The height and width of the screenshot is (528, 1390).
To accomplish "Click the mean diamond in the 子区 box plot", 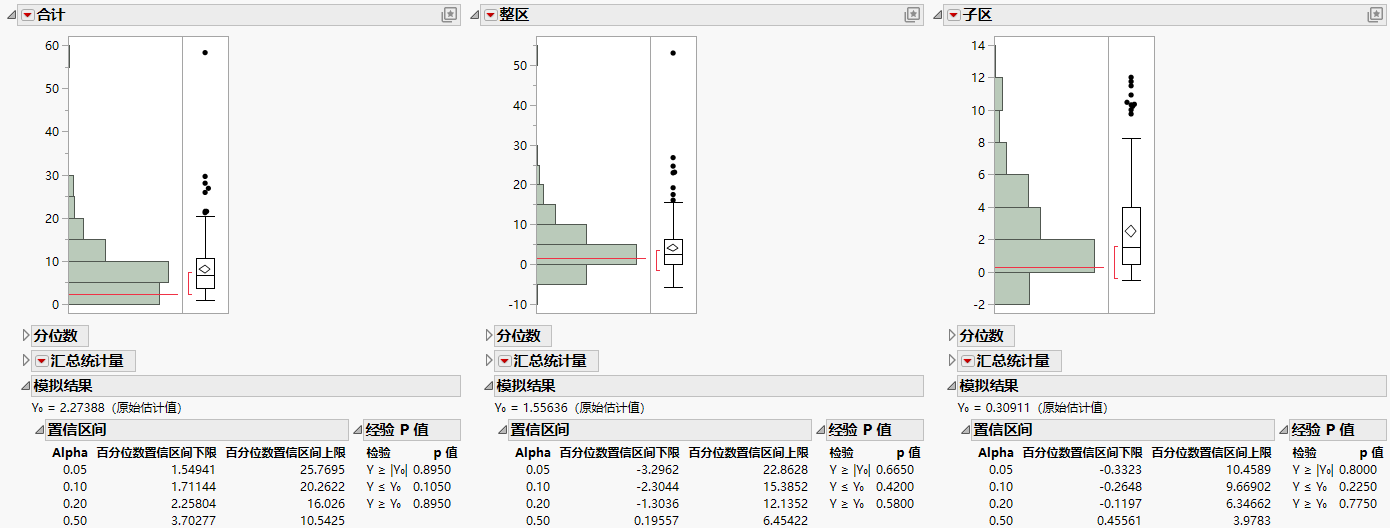I will 1131,231.
